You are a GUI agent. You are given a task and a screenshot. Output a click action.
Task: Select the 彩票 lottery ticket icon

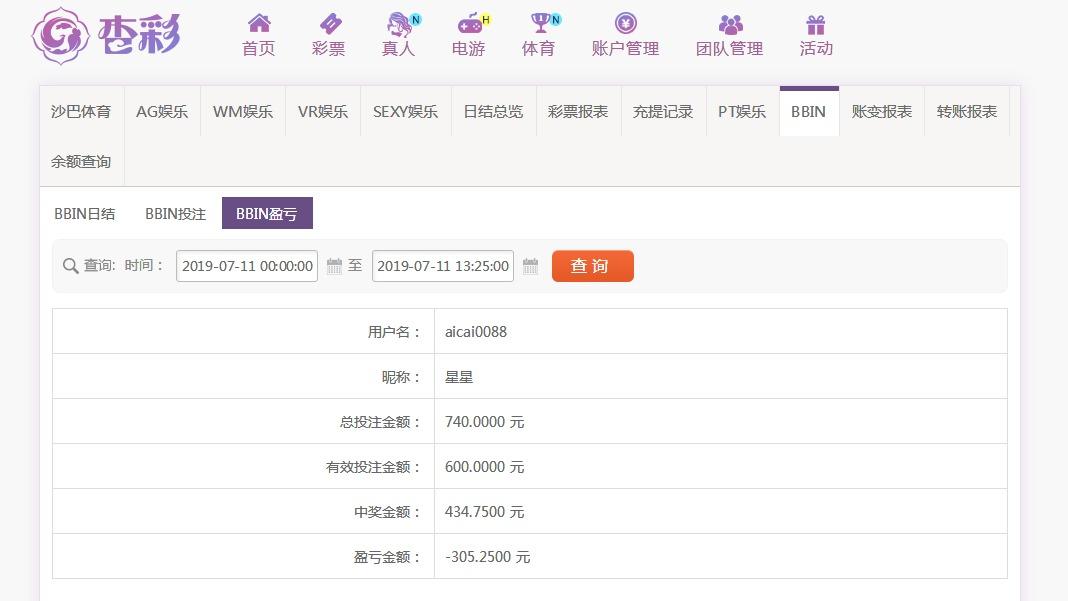(329, 23)
